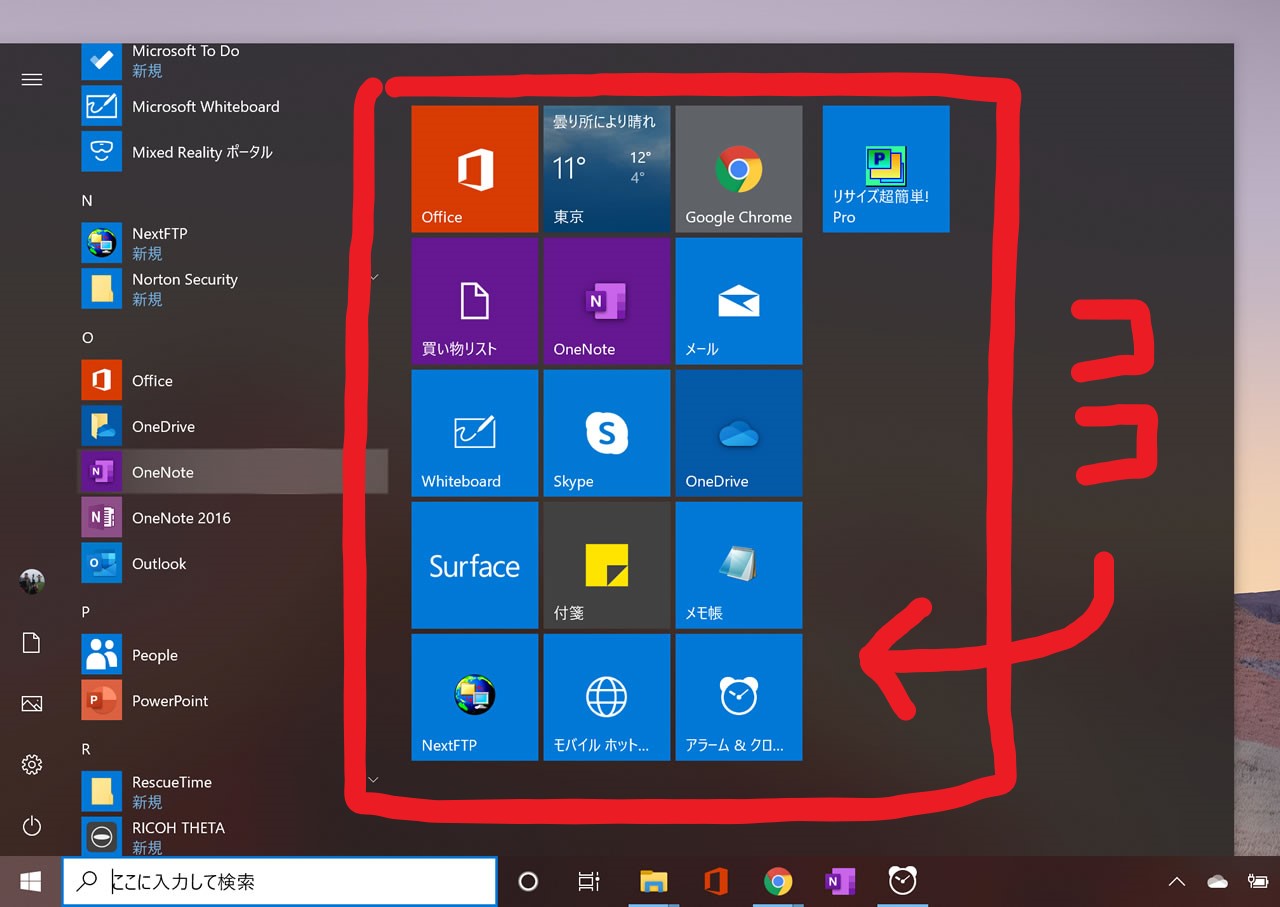This screenshot has height=907, width=1280.
Task: Open the OneNote purple tile
Action: (x=606, y=301)
